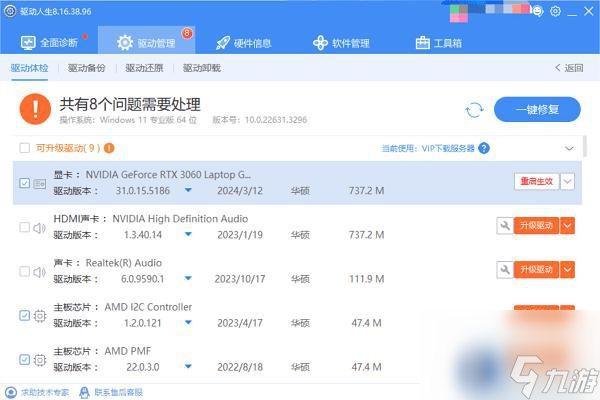This screenshot has height=400, width=600.
Task: Click chip icon of AMD PMF
Action: [40, 360]
